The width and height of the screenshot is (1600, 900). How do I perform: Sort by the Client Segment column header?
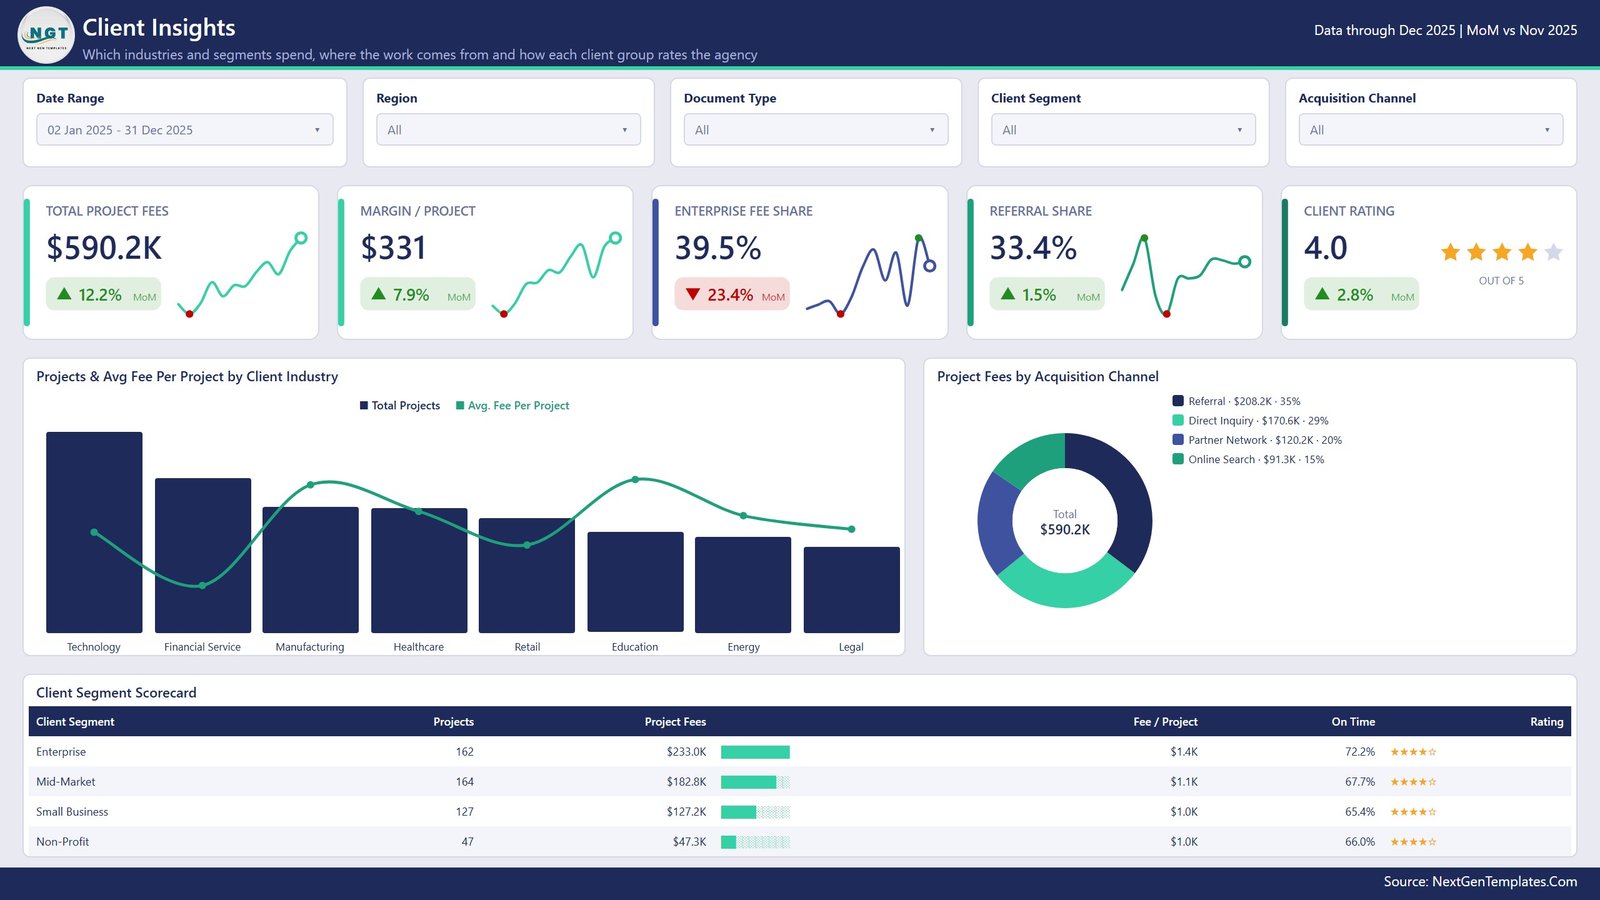point(75,722)
